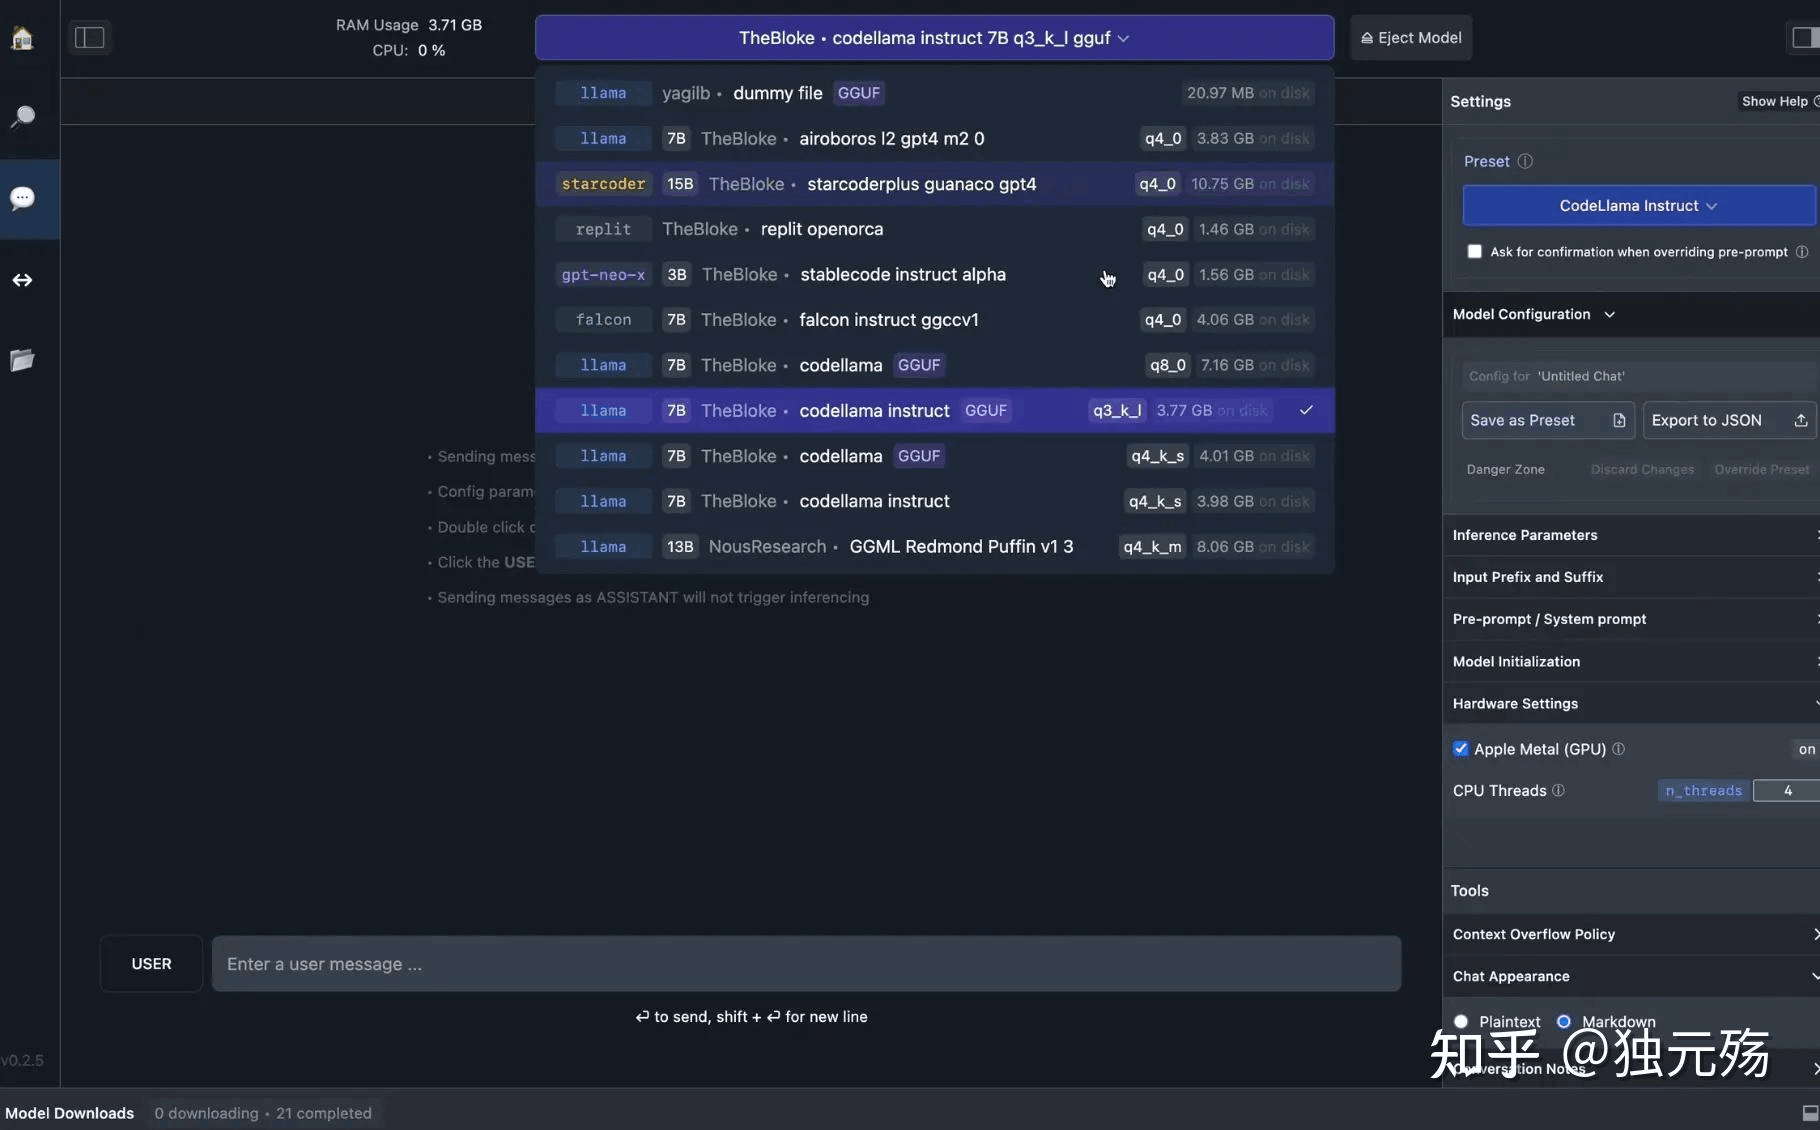Collapse the Model Configuration section

point(1534,314)
